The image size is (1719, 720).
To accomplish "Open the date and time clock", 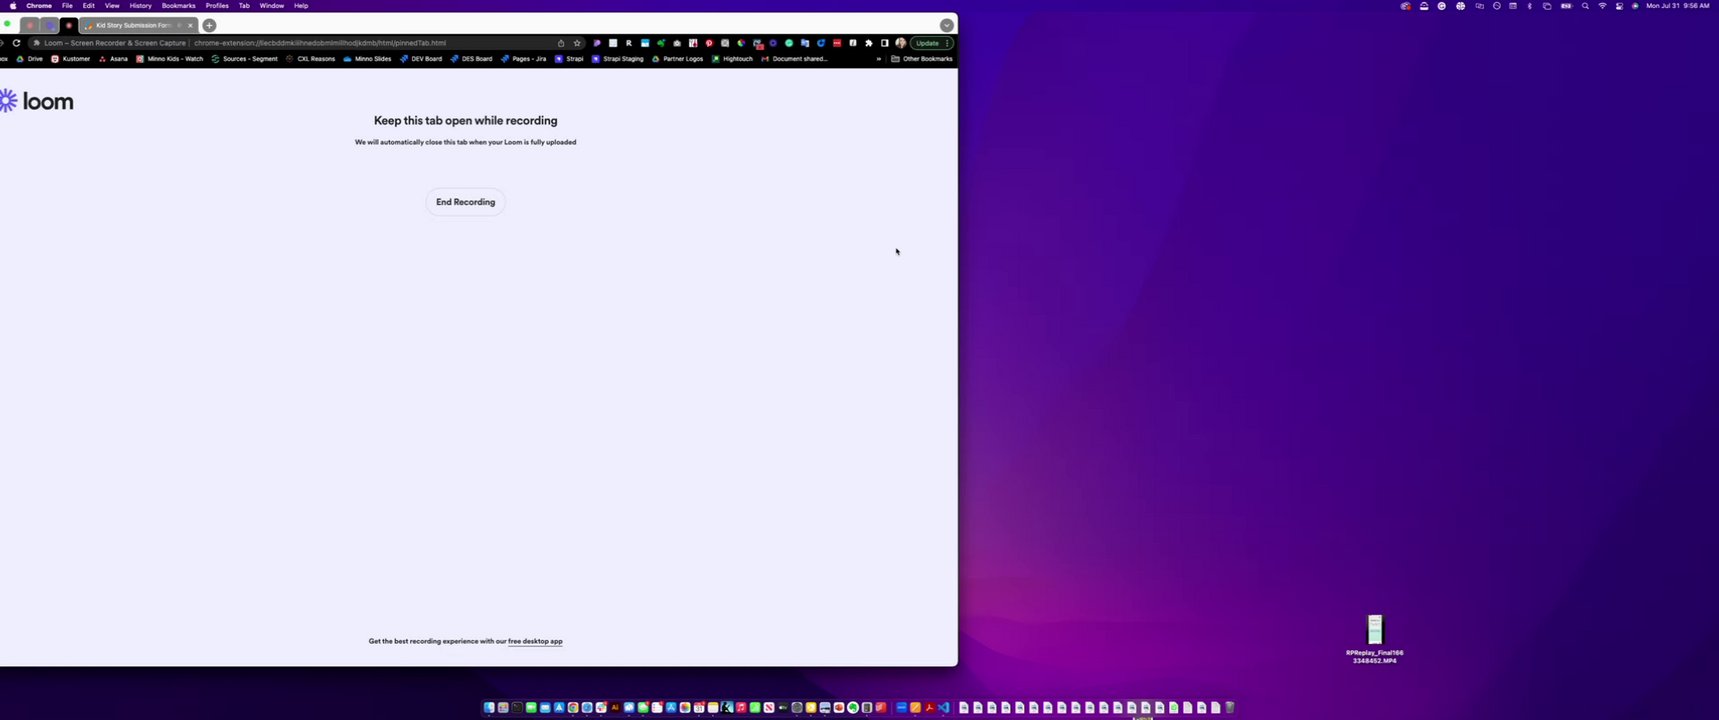I will click(1678, 6).
